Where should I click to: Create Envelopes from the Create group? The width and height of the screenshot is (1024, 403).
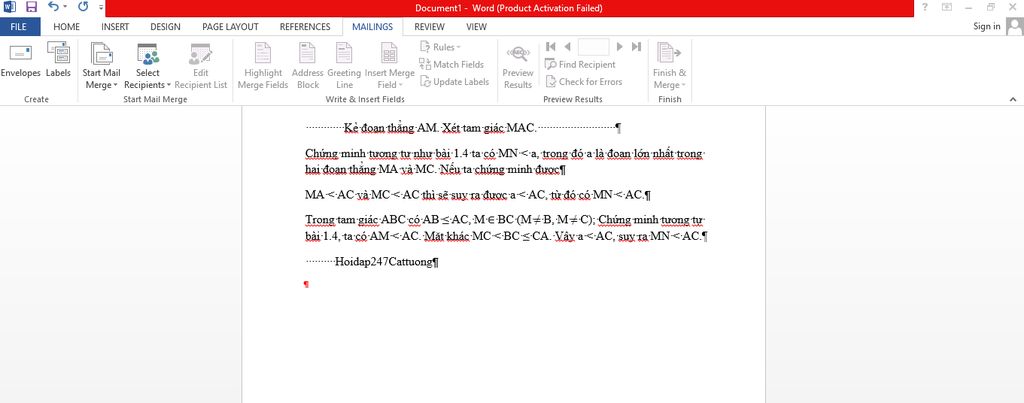20,61
